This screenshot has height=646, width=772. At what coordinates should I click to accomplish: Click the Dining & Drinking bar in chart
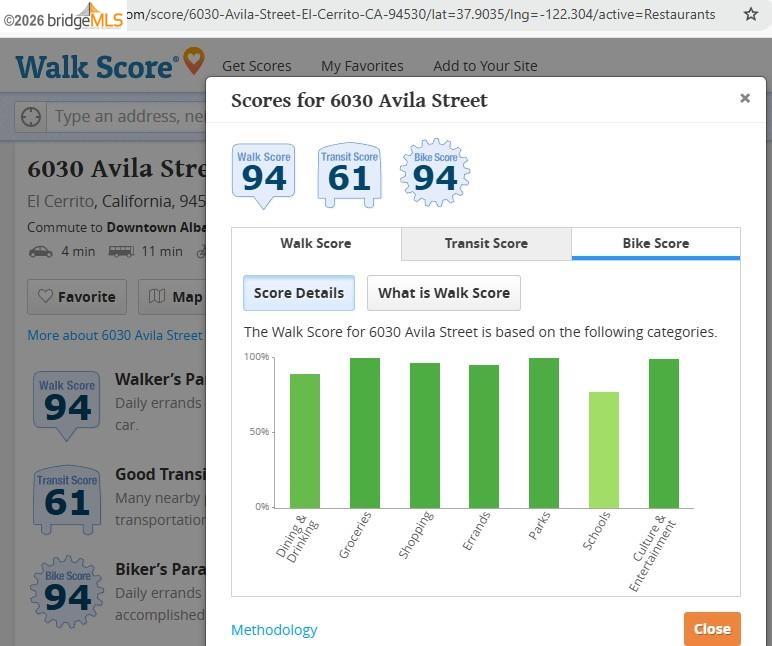coord(305,441)
